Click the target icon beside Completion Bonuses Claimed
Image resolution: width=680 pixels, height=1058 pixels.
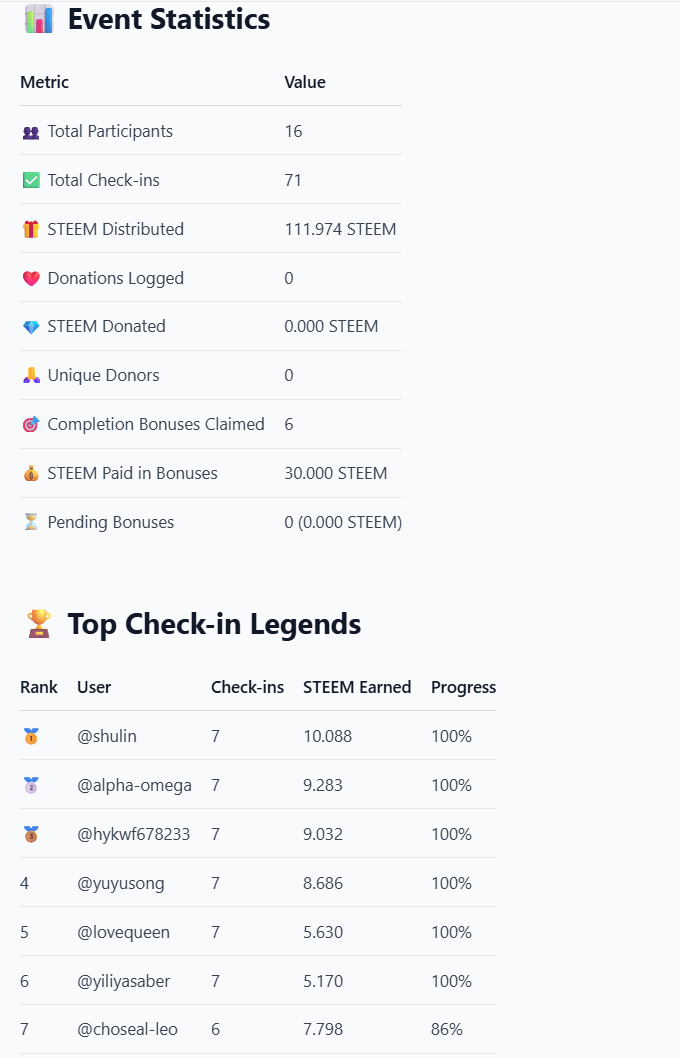click(31, 424)
